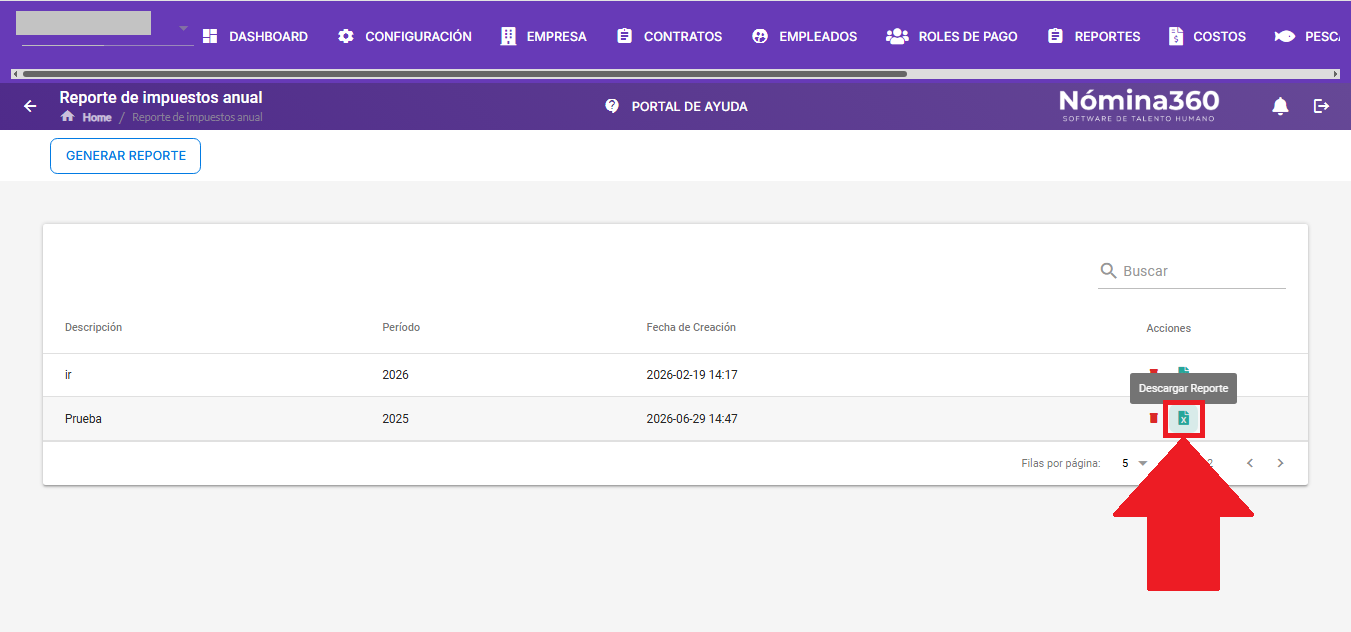Image resolution: width=1351 pixels, height=632 pixels.
Task: Open PORTAL DE AYUDA link
Action: [x=677, y=106]
